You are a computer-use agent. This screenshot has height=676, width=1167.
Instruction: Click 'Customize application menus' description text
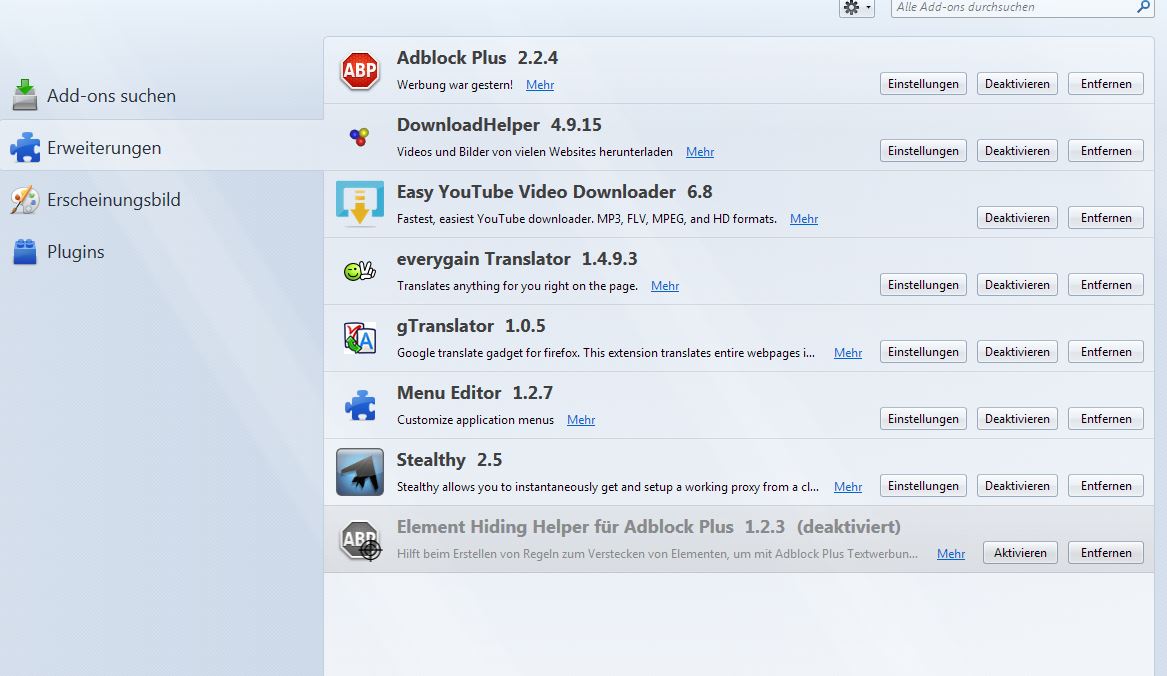[475, 420]
